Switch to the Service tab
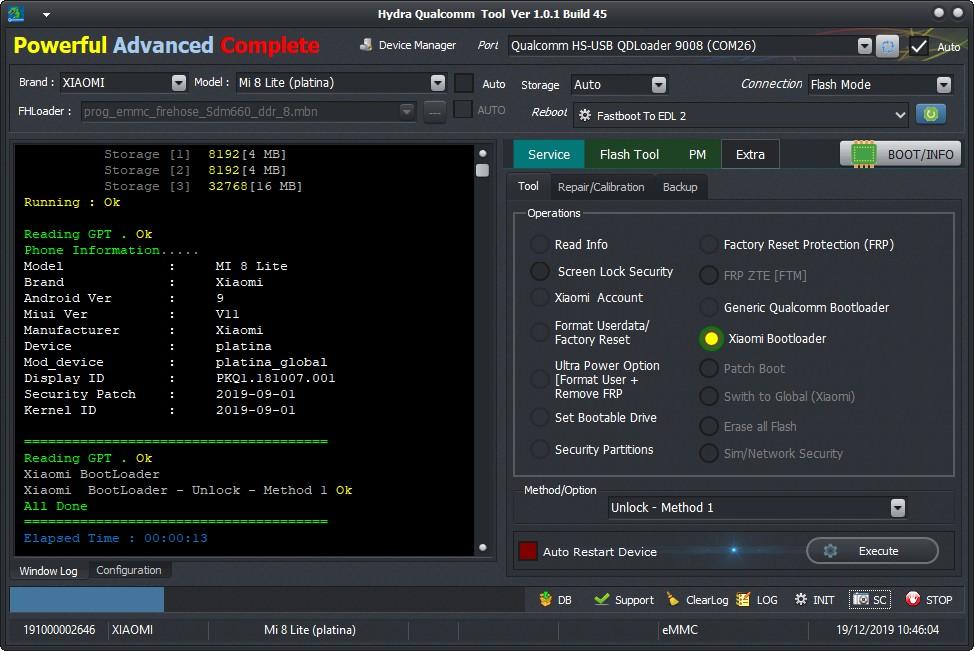Viewport: 974px width, 651px height. click(548, 154)
